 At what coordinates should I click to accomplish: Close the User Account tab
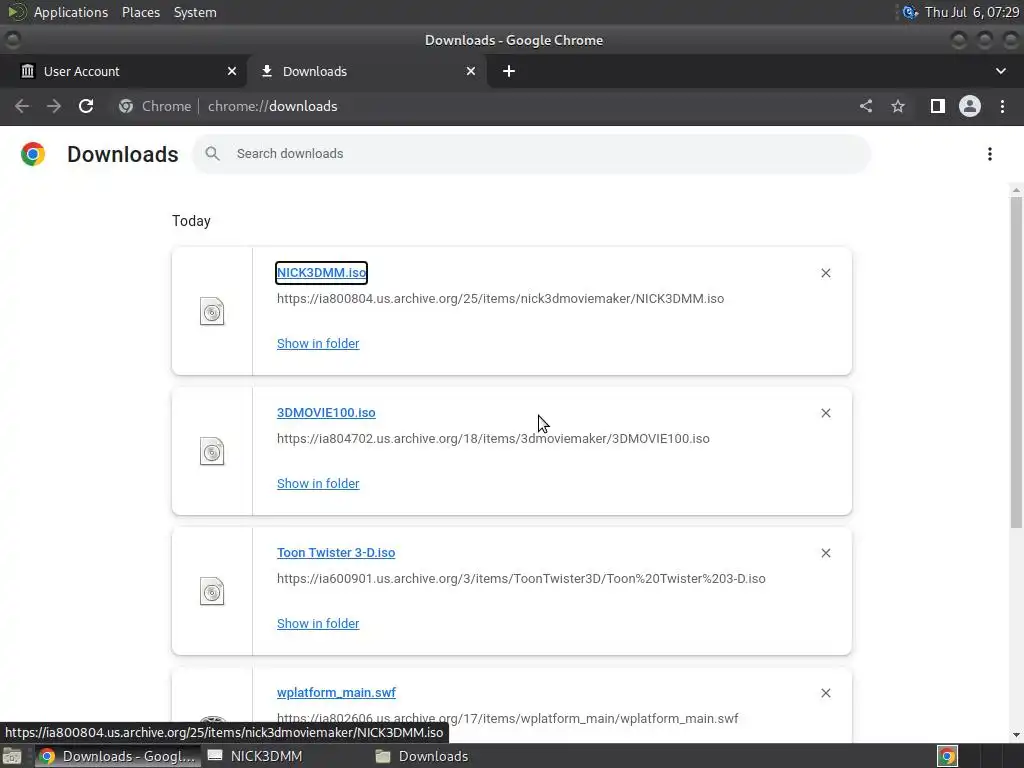[x=232, y=71]
